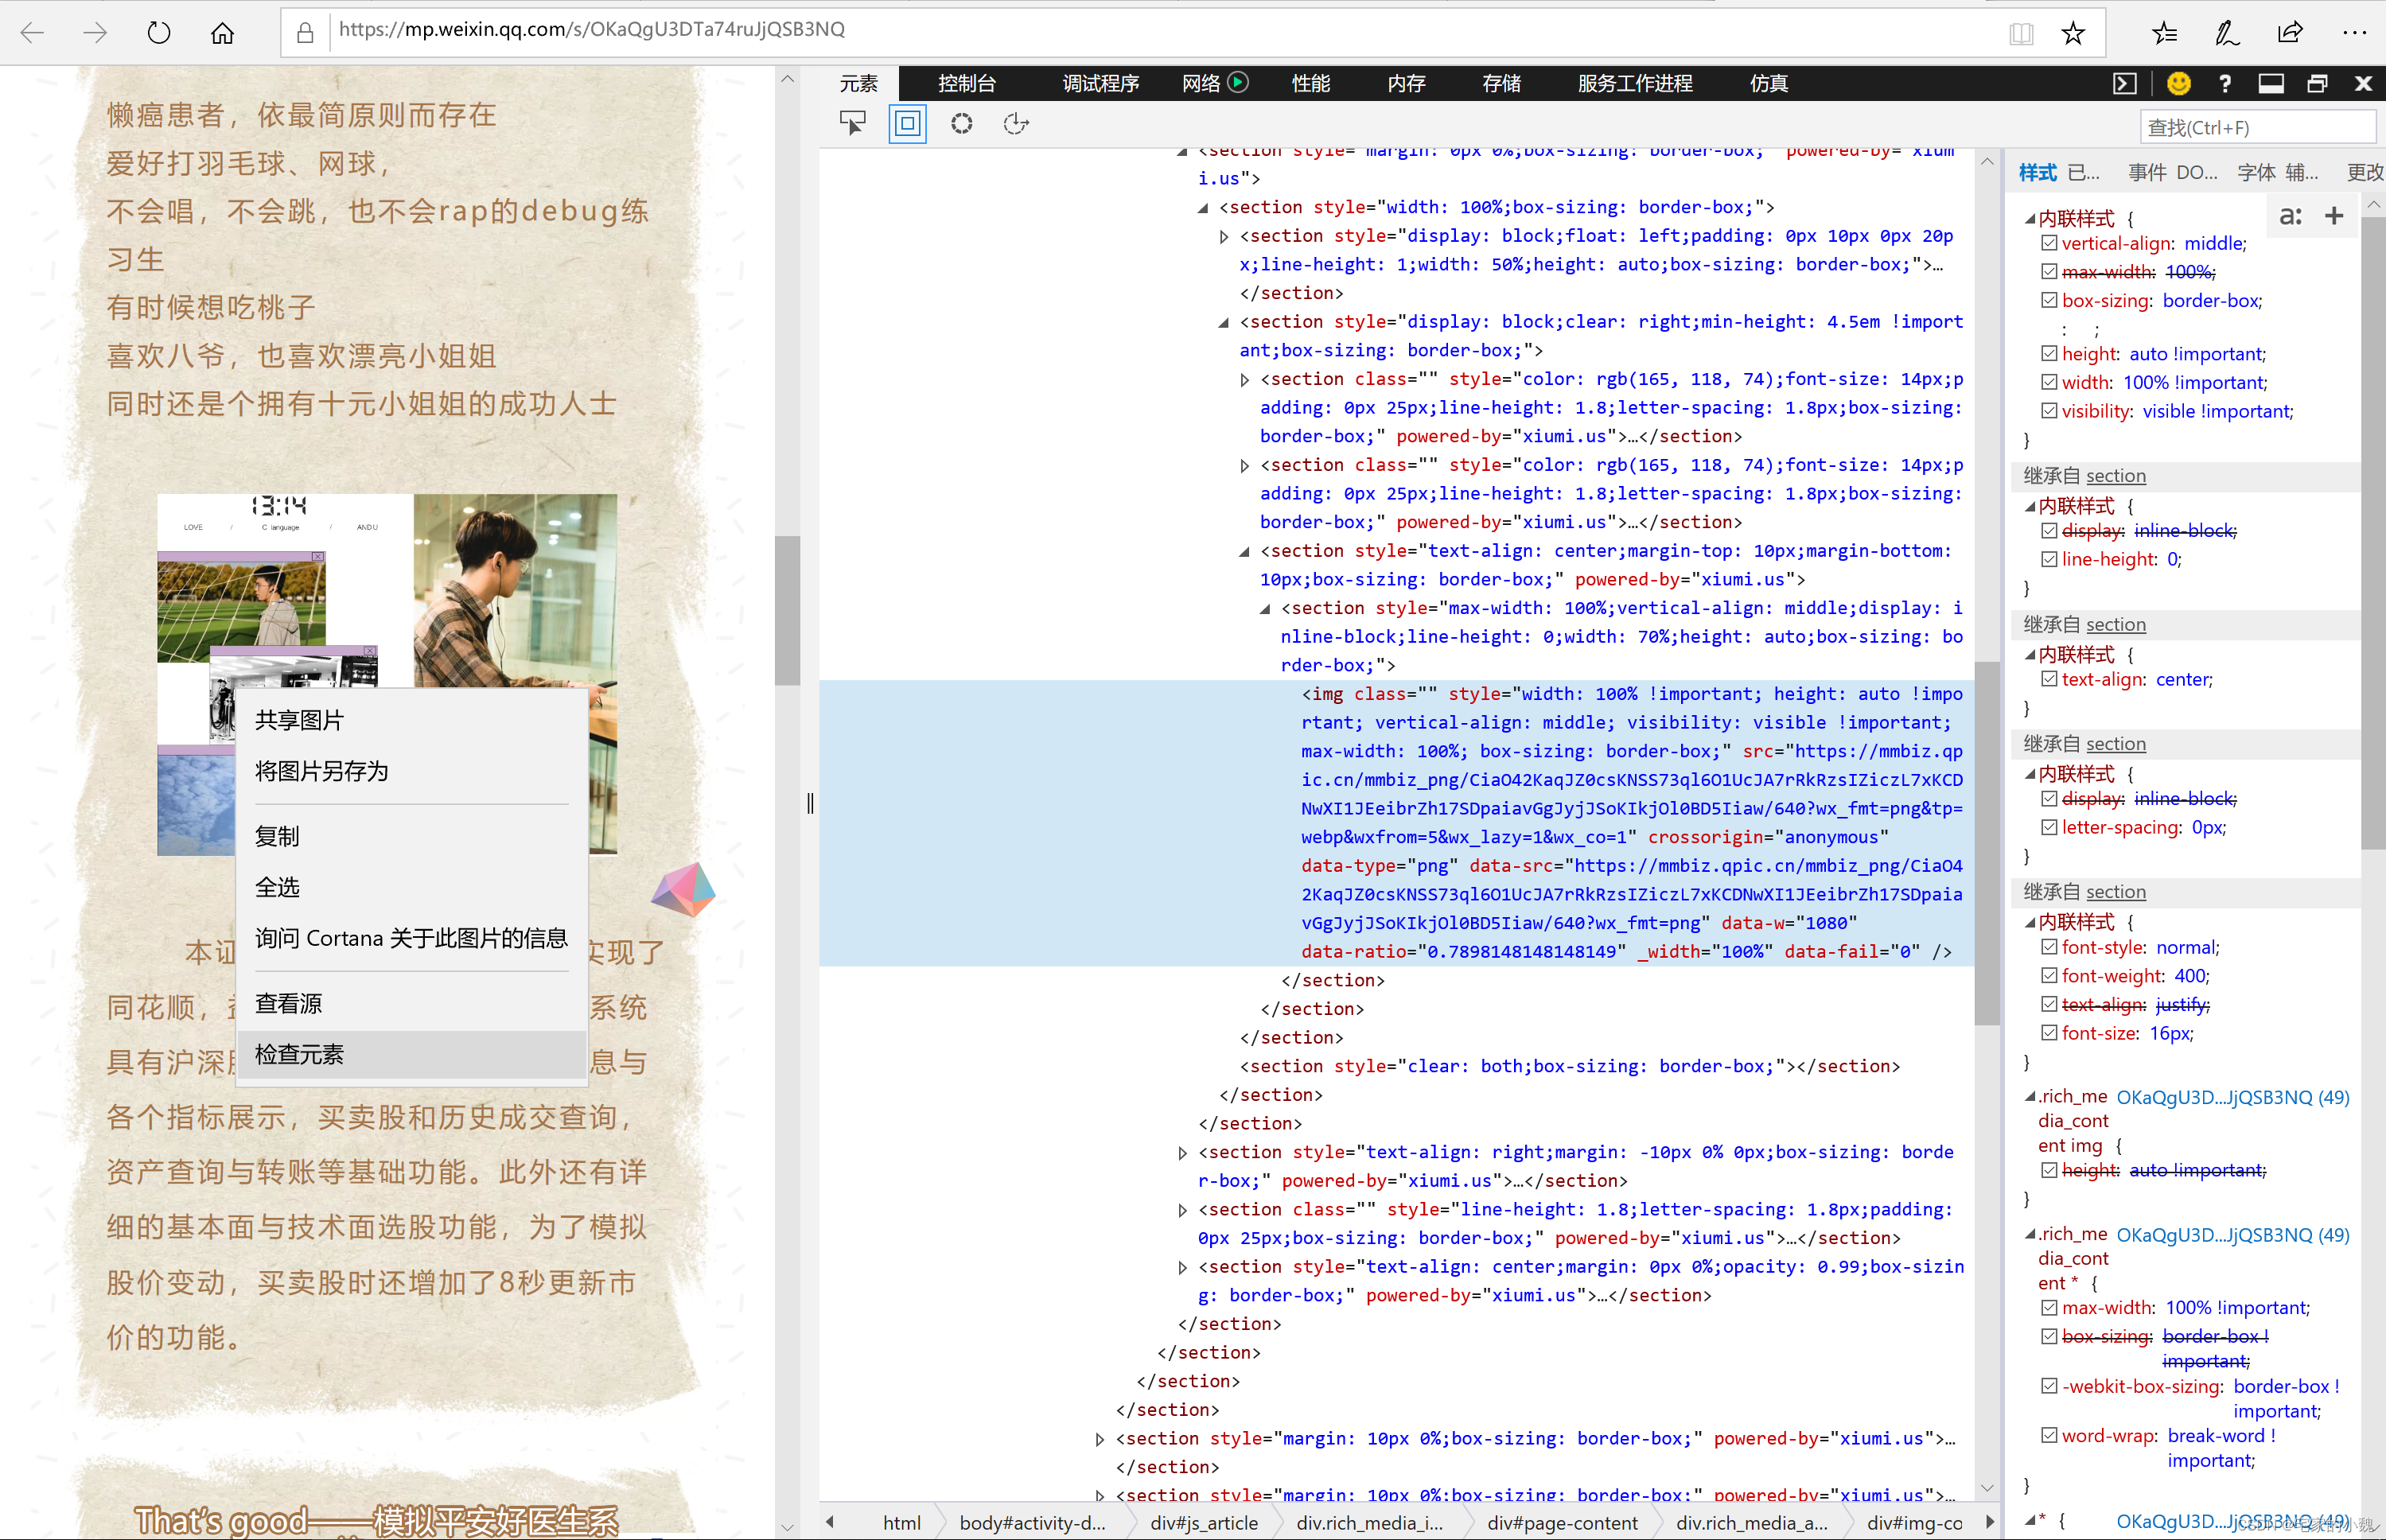2386x1540 pixels.
Task: Toggle DOM element highlighting box icon
Action: [907, 124]
